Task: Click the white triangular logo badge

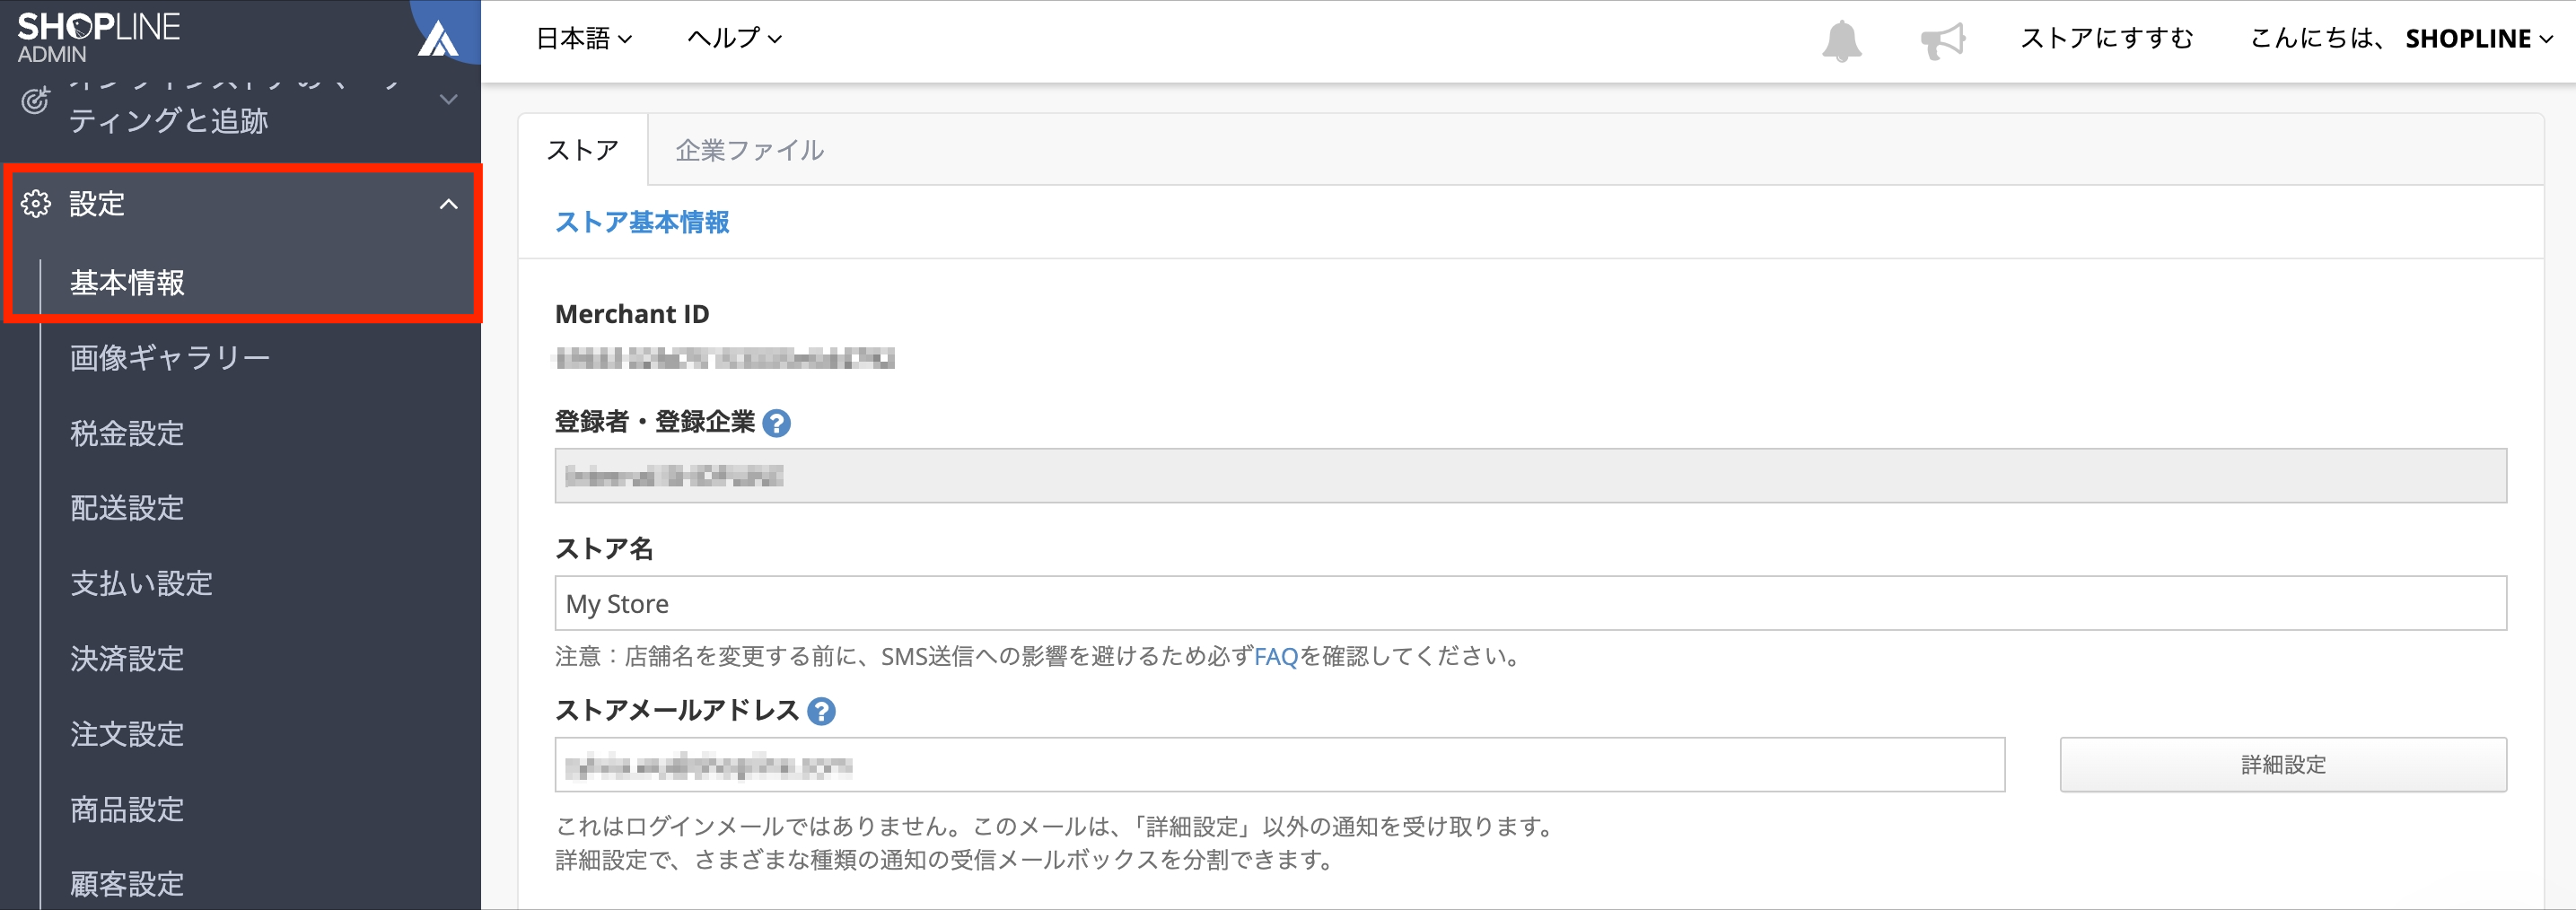Action: tap(438, 40)
